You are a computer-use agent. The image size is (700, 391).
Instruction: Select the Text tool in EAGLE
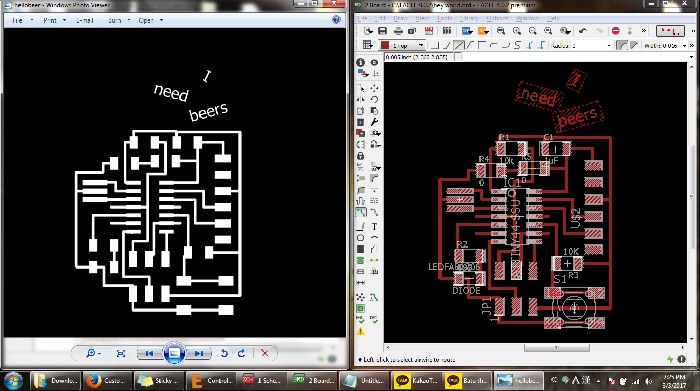(374, 226)
